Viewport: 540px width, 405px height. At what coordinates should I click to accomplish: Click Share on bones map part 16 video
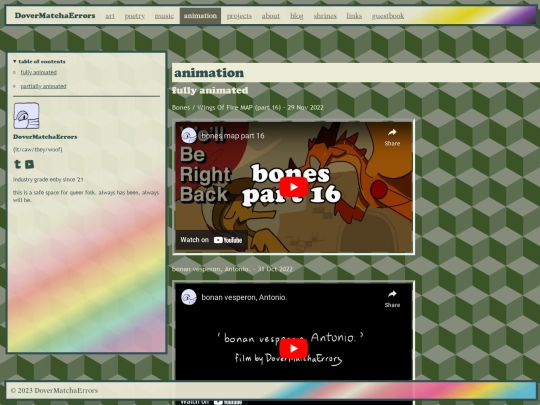click(x=392, y=137)
